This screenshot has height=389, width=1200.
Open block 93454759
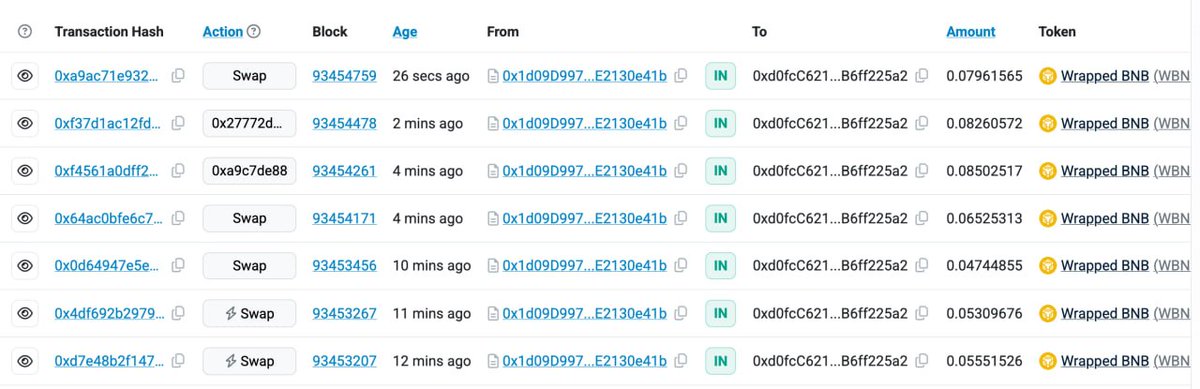[345, 76]
